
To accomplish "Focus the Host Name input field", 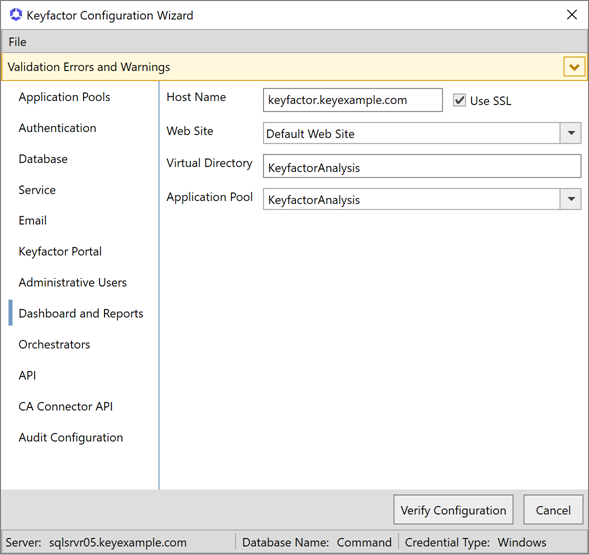I will coord(353,100).
